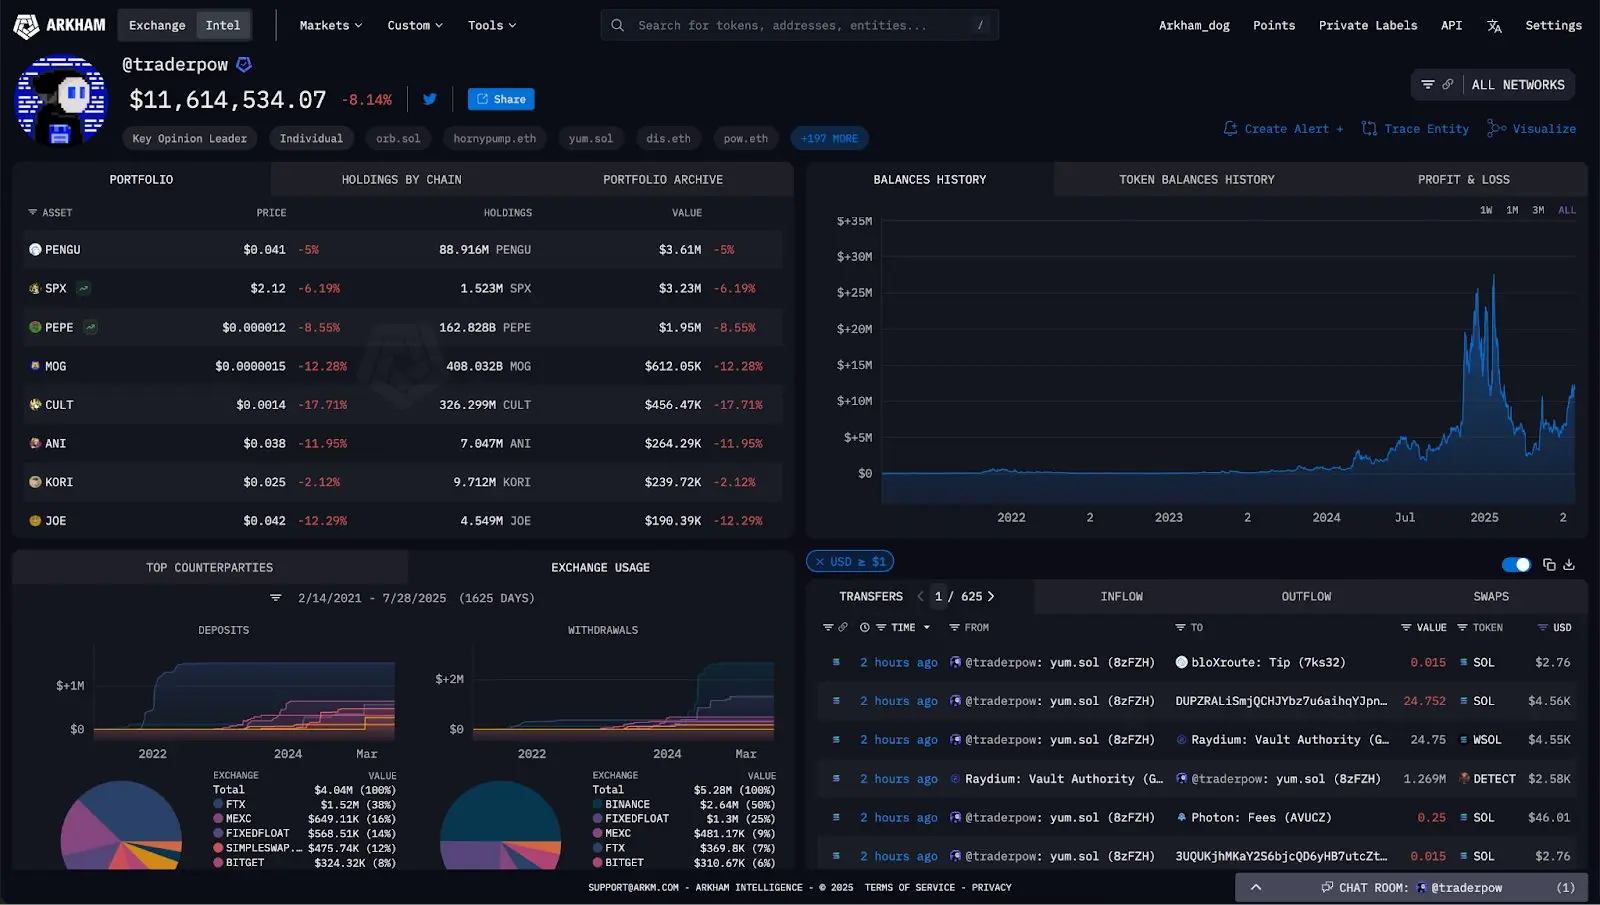The image size is (1600, 905).
Task: Switch to the HOLDINGS BY CHAIN tab
Action: (401, 180)
